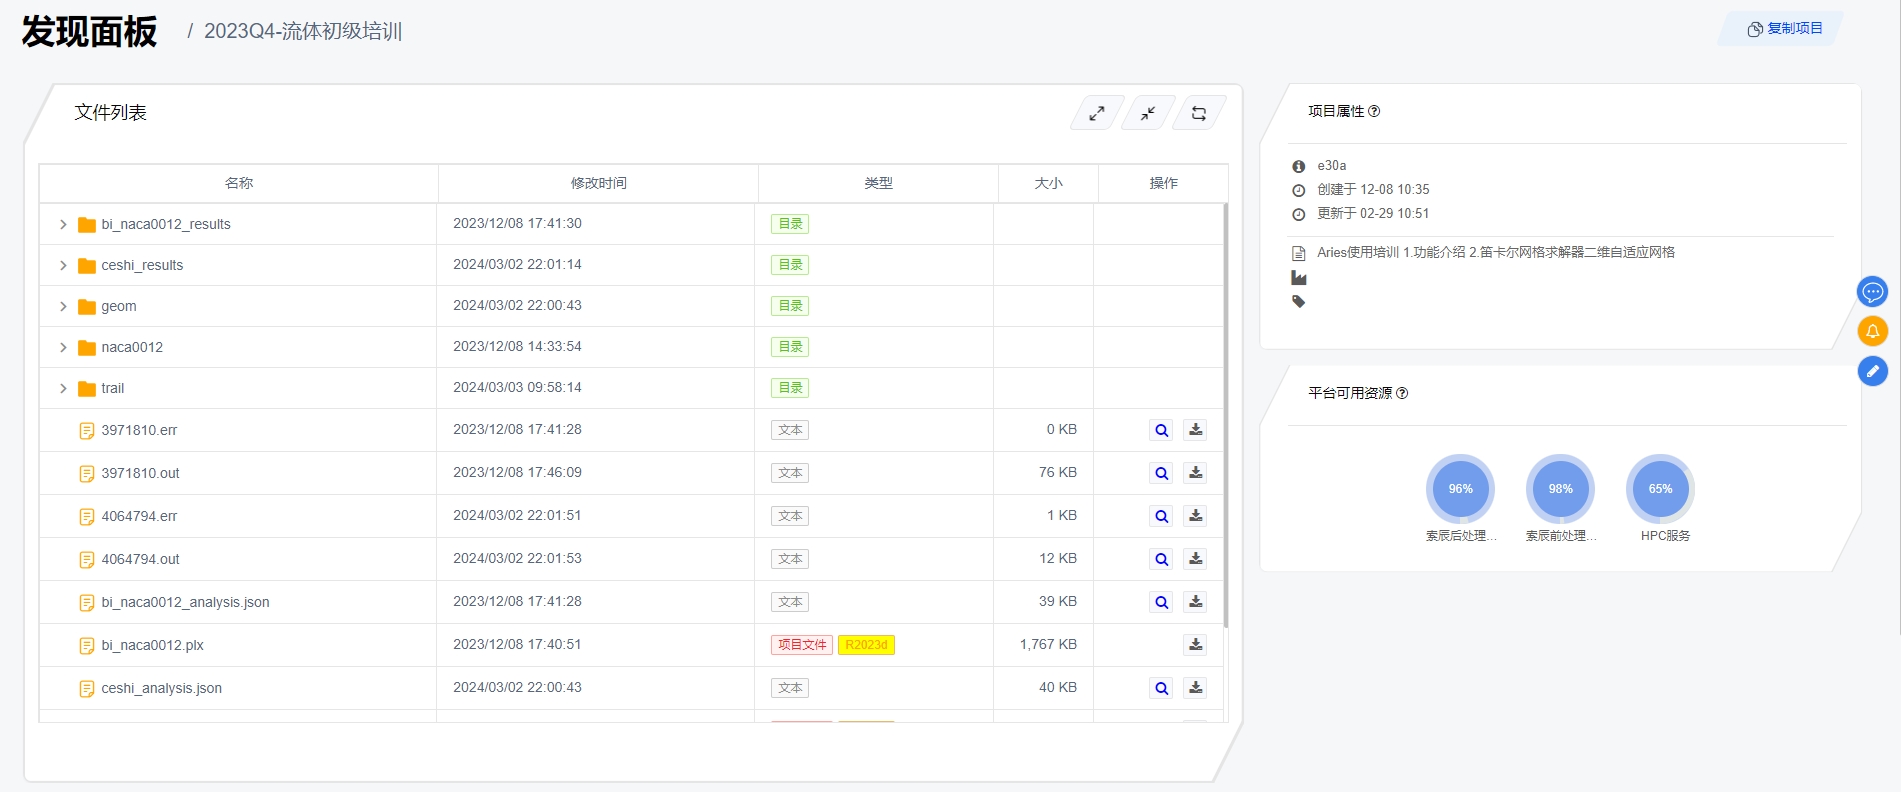Click the help icon beside 项目属性

(1374, 111)
